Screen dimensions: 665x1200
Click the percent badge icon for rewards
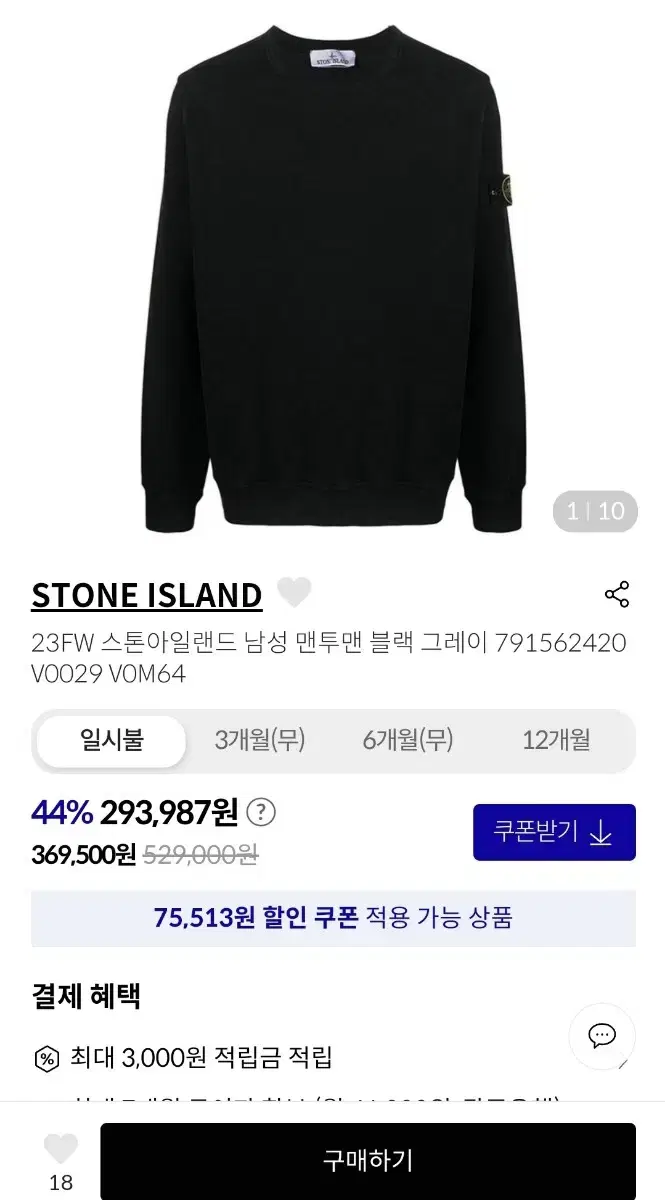[x=46, y=1058]
